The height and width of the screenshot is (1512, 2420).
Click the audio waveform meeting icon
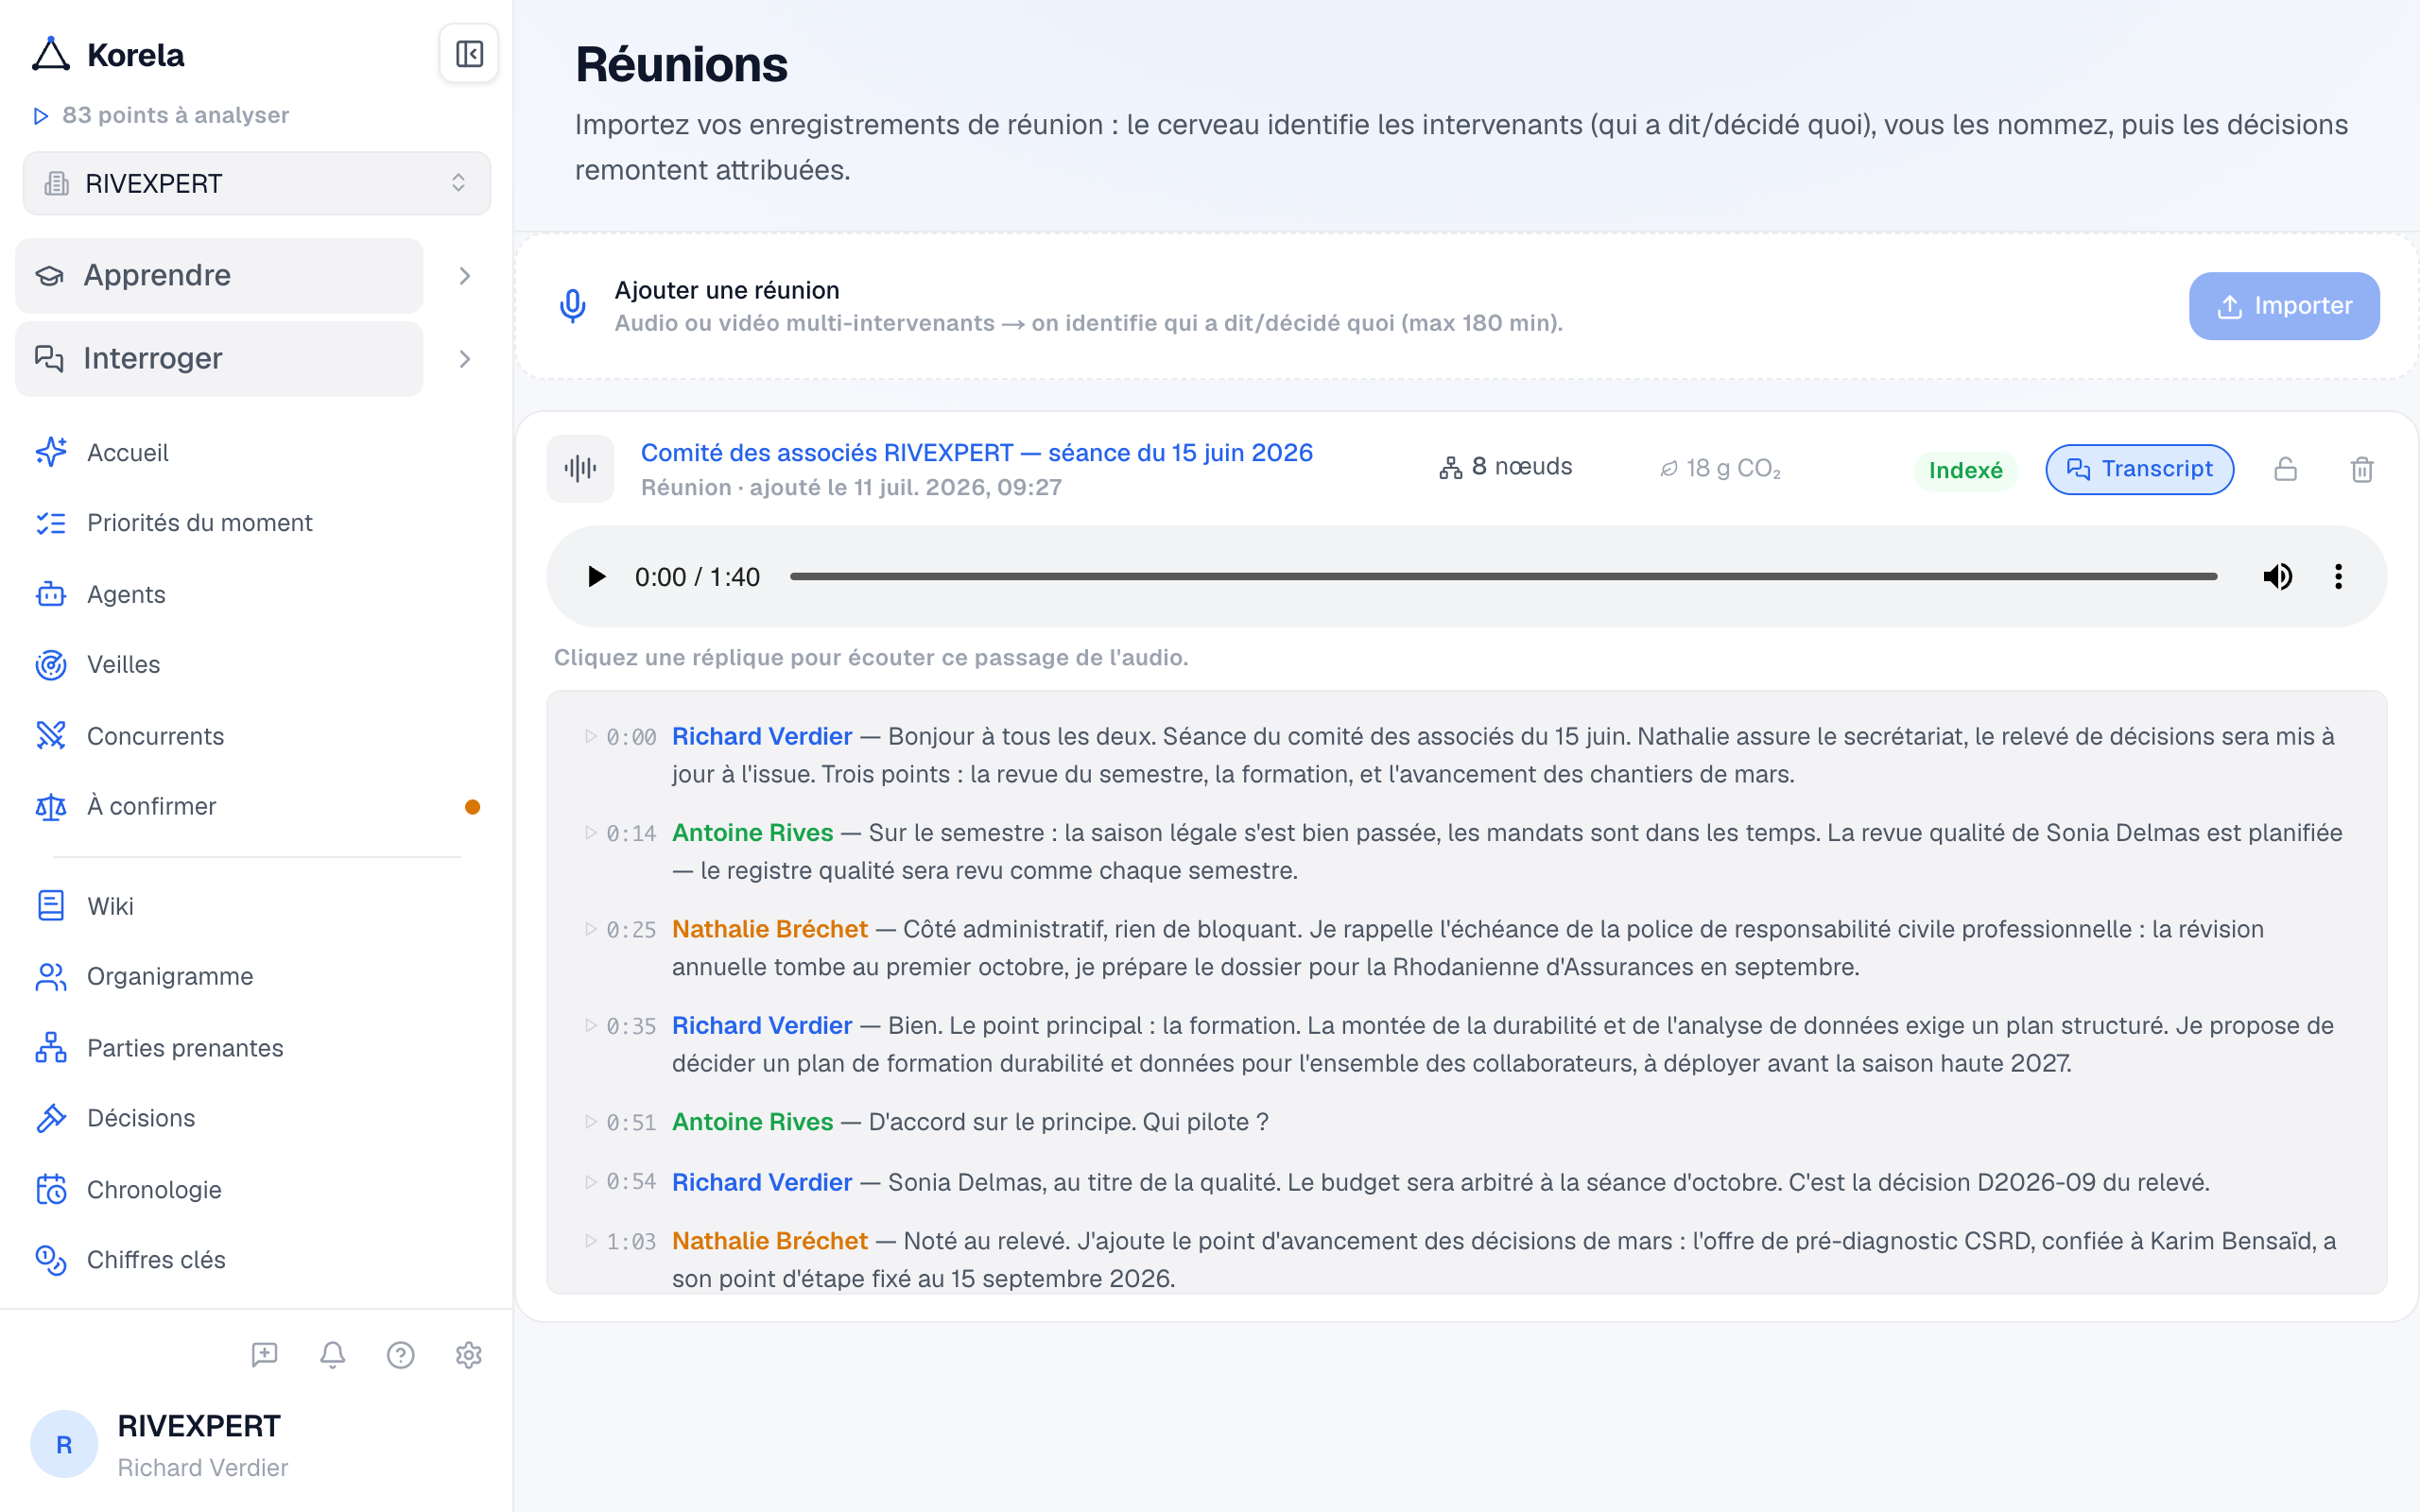pos(580,468)
